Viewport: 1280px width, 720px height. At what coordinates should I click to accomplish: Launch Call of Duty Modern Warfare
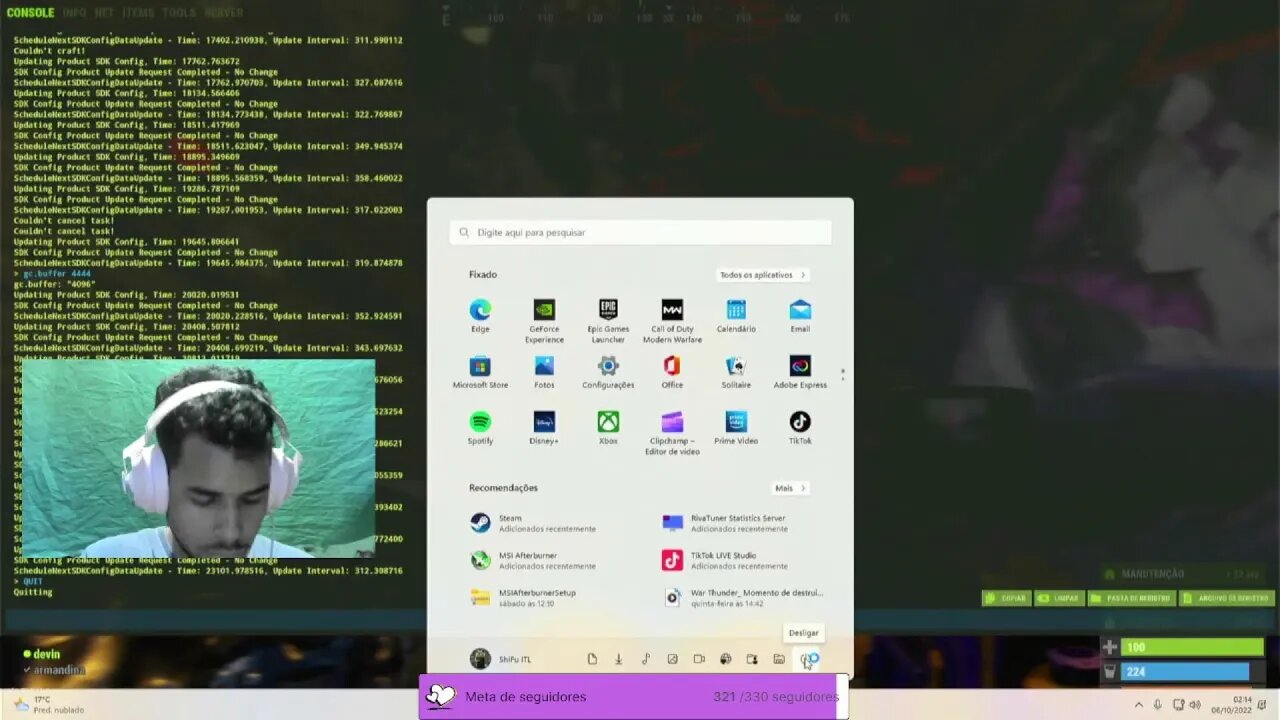(672, 320)
